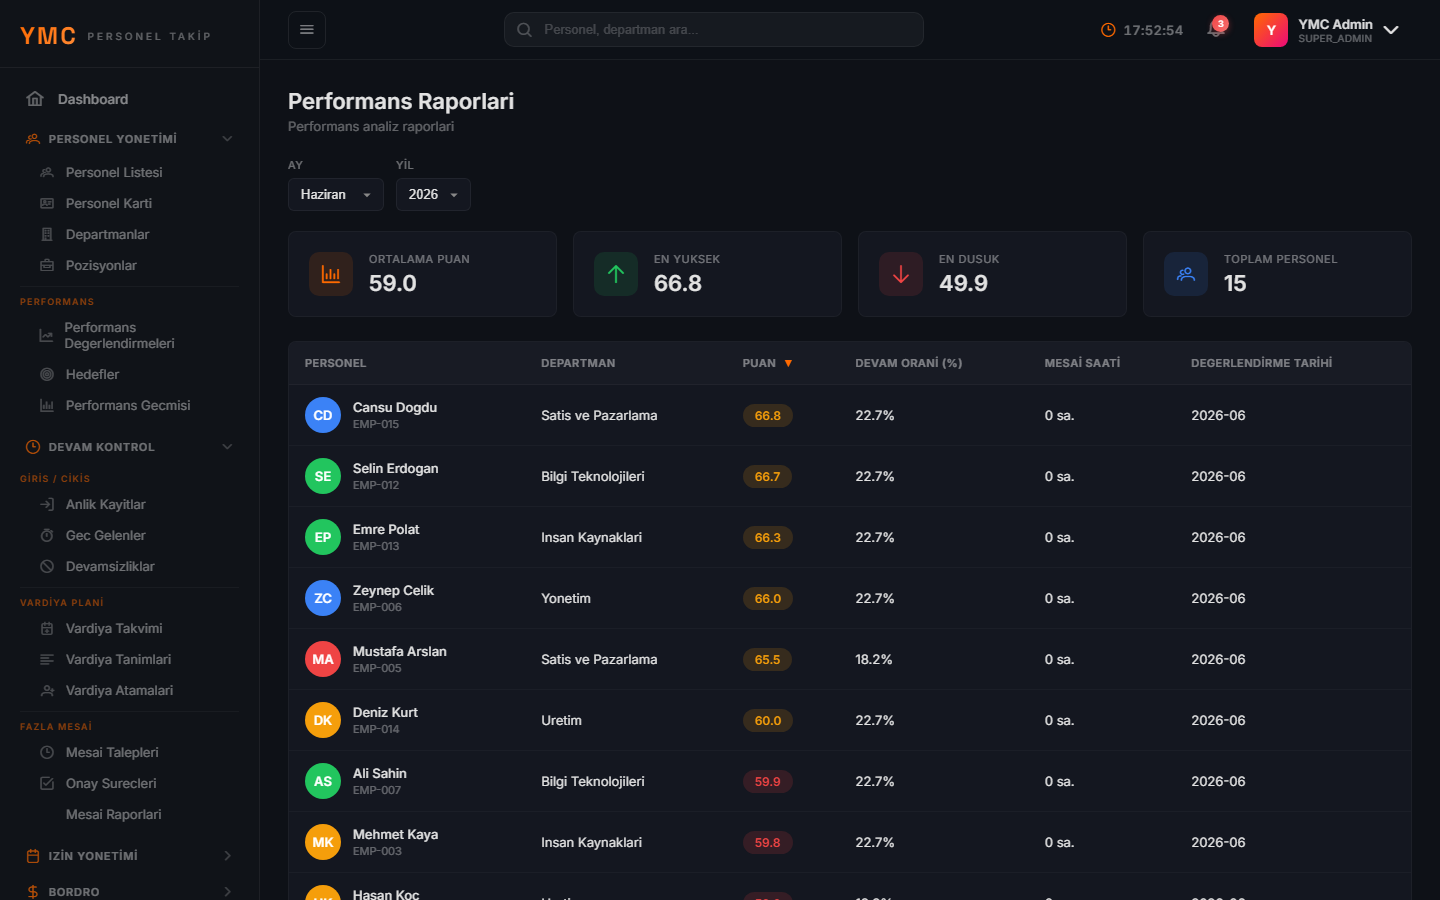Click the Performans Degerlendirmeleri chart icon

pyautogui.click(x=46, y=335)
